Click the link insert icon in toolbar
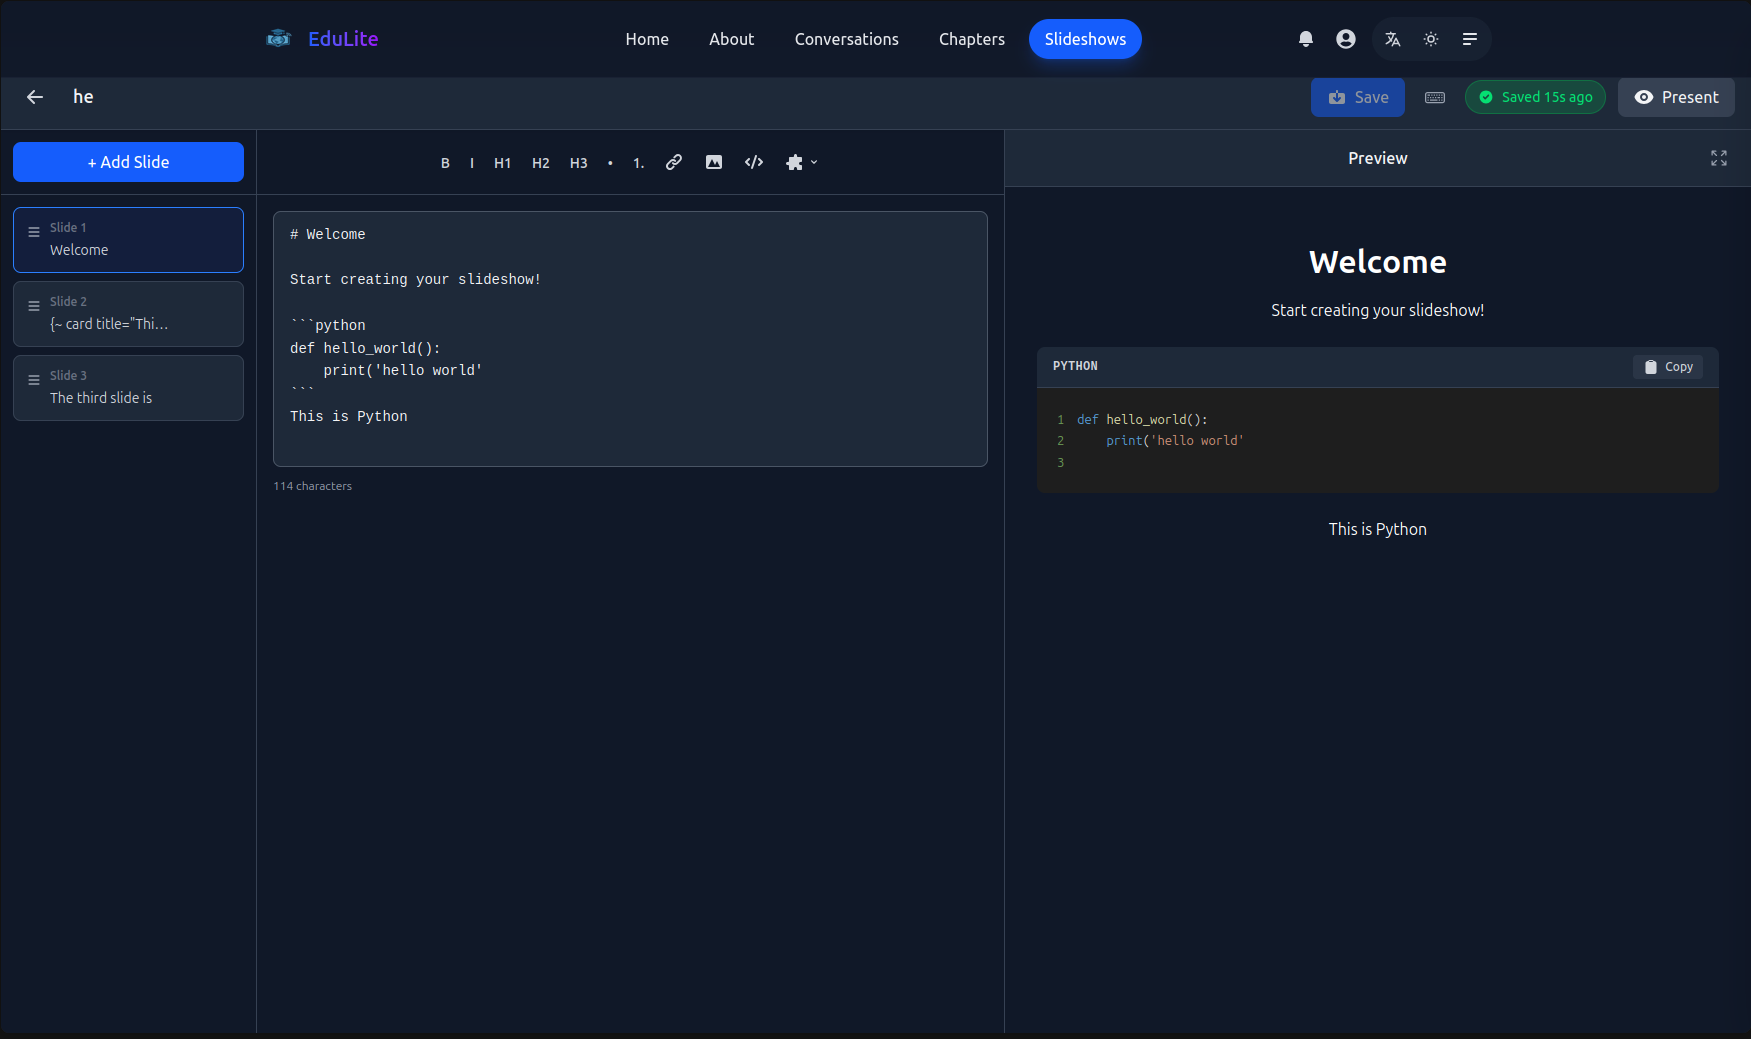The image size is (1751, 1039). click(674, 162)
